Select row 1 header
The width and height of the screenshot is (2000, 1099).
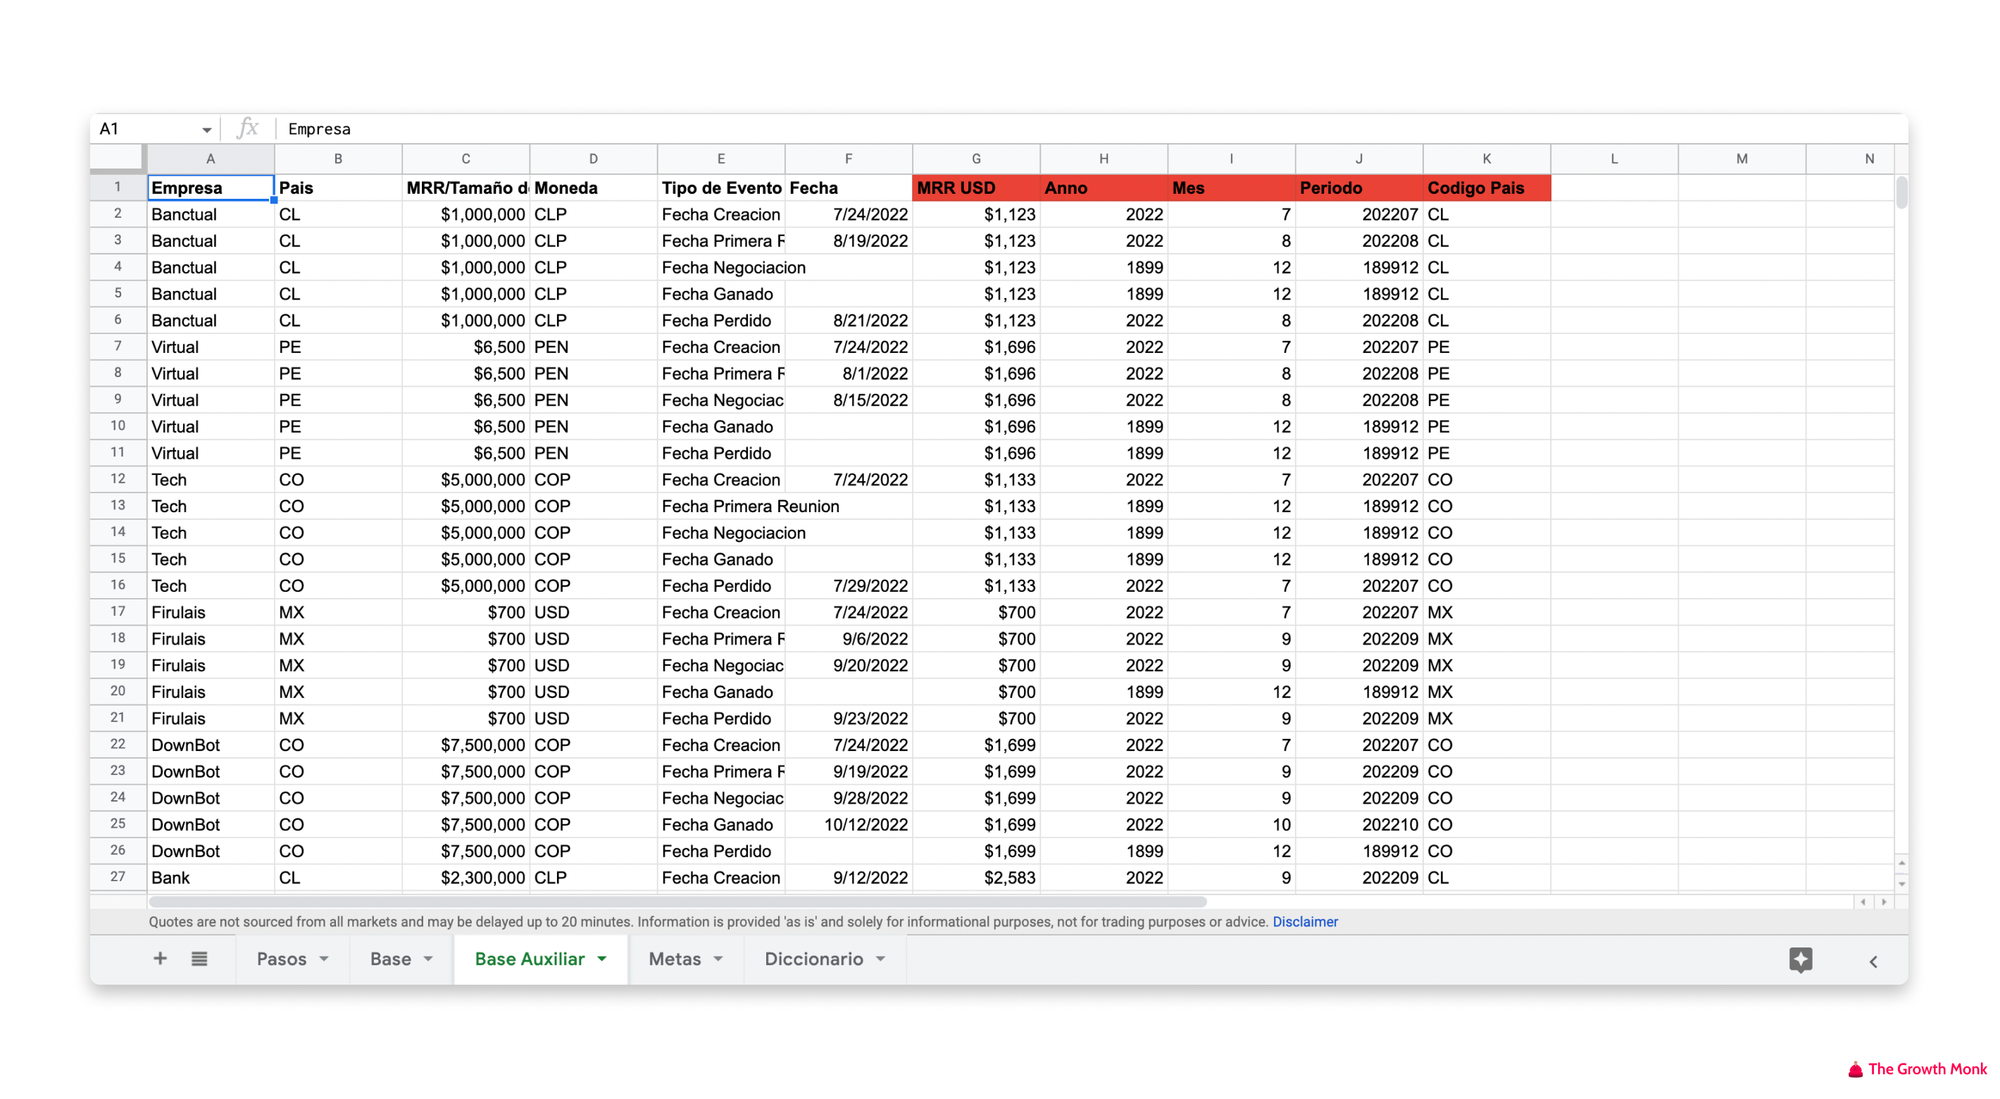tap(118, 187)
